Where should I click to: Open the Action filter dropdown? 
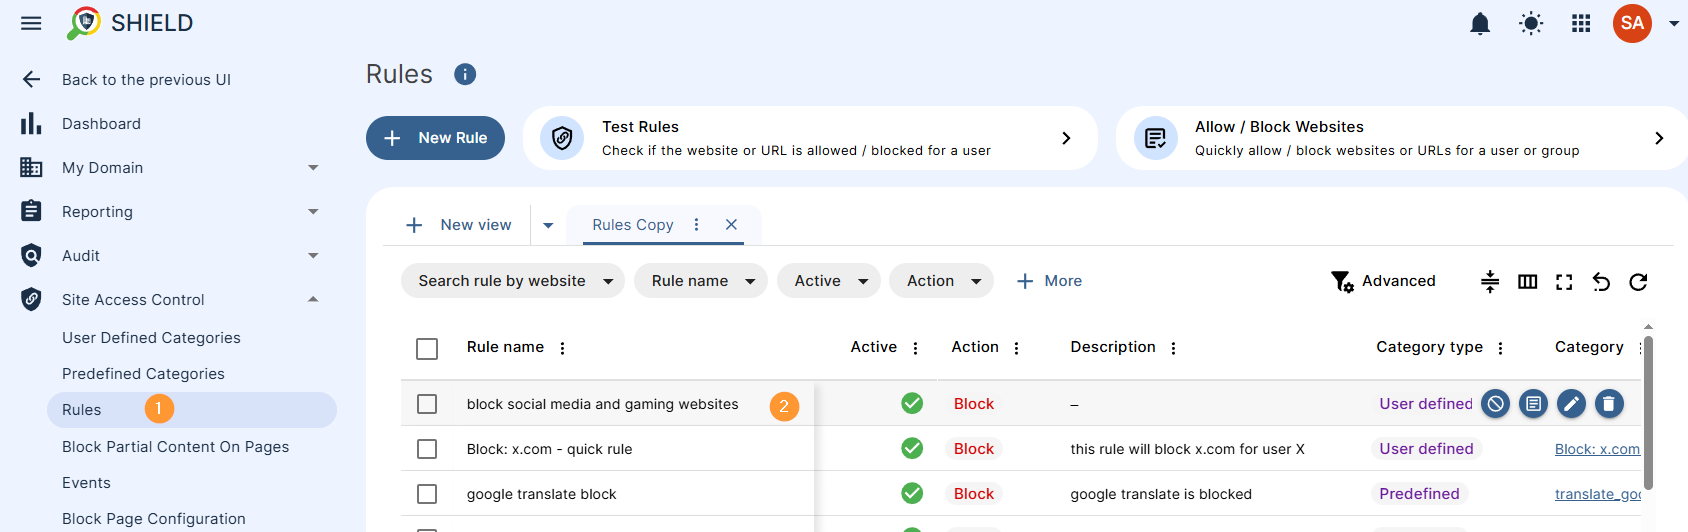942,281
